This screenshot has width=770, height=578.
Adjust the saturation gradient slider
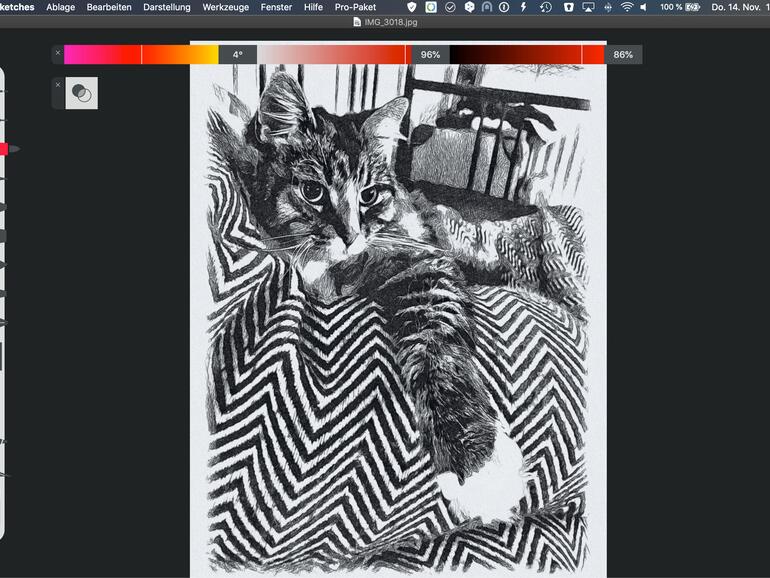tap(334, 55)
